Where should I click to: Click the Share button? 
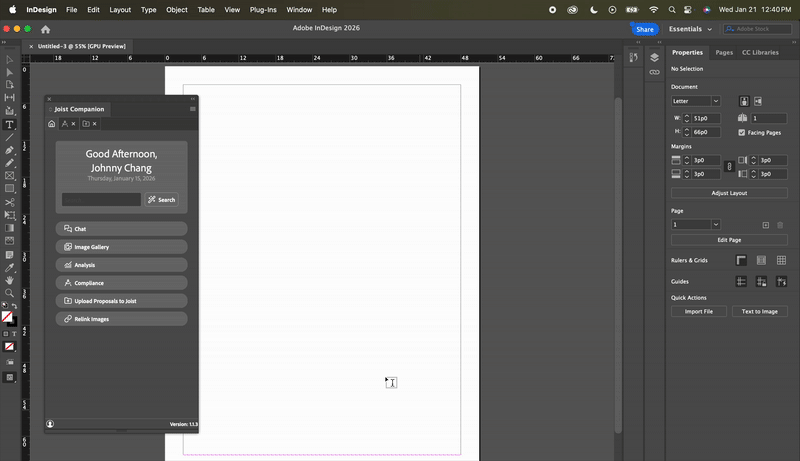(644, 29)
